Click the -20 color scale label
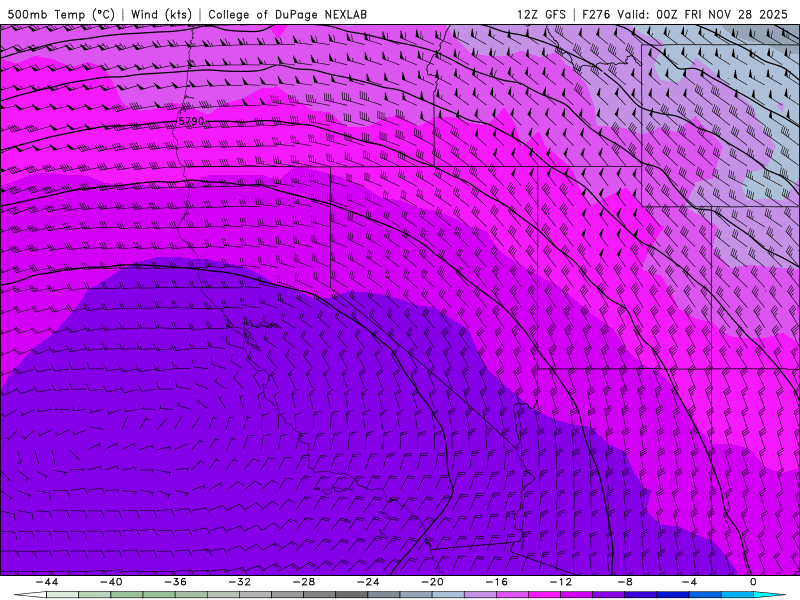800x600 pixels. [x=432, y=582]
